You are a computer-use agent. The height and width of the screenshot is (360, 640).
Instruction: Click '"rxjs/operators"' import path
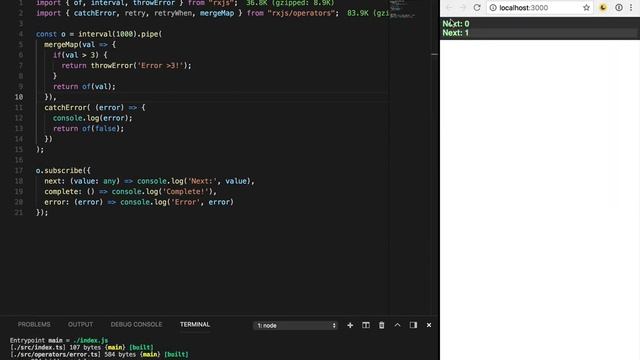tap(301, 13)
